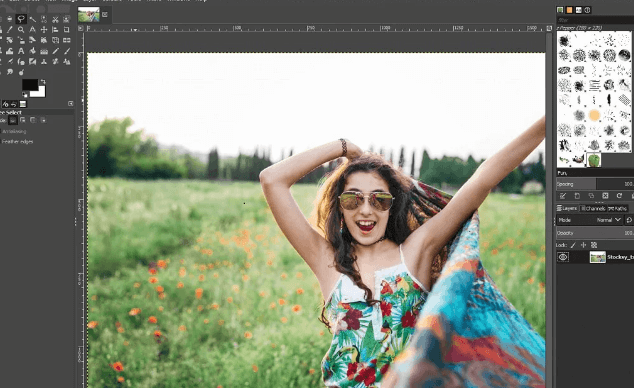
Task: Pick the green pepper brush thumbnail
Action: point(594,160)
